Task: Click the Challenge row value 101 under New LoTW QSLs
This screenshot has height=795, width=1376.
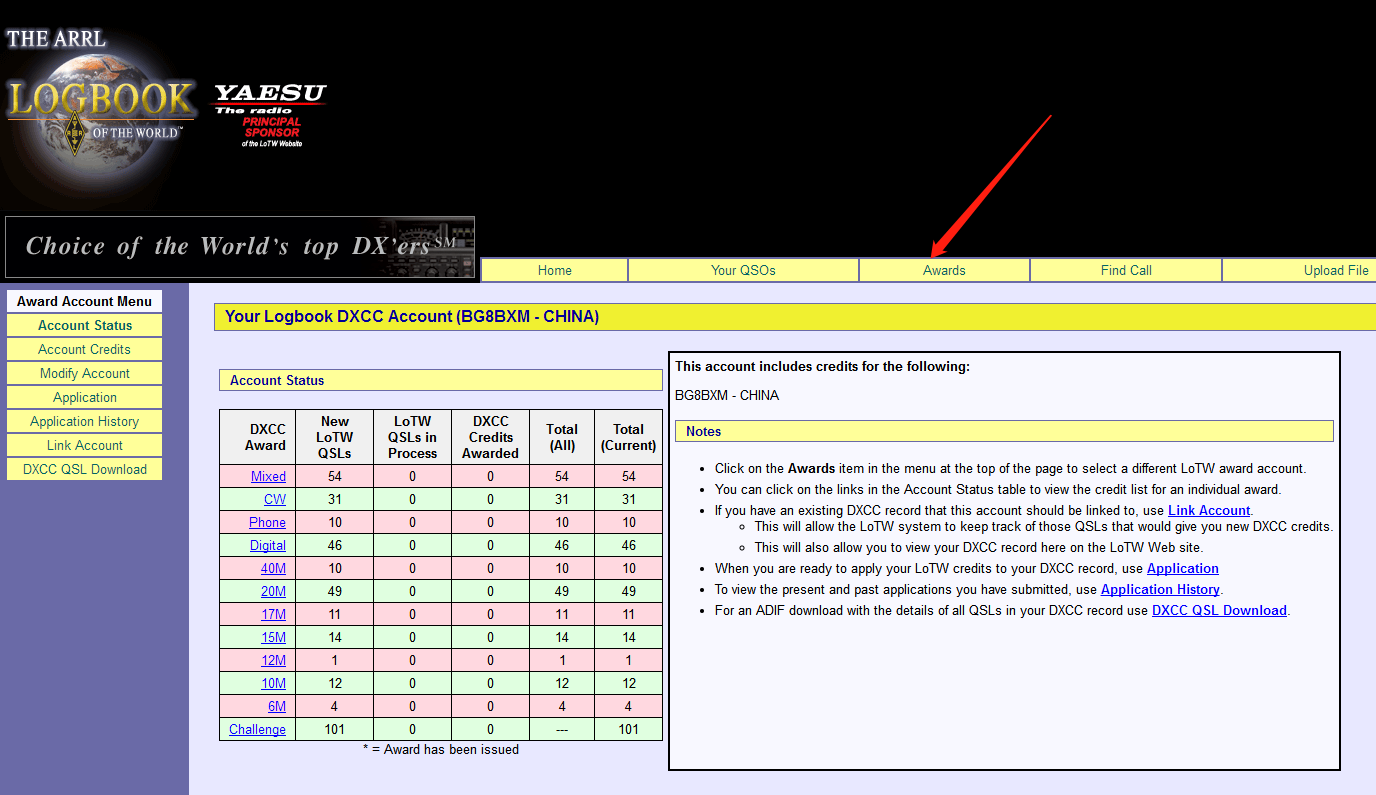Action: [x=335, y=730]
